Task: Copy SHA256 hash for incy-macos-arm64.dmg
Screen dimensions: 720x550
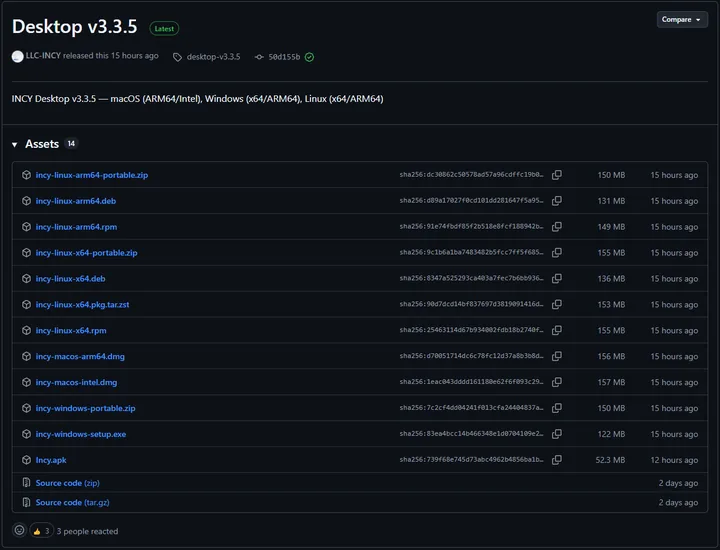Action: [557, 356]
